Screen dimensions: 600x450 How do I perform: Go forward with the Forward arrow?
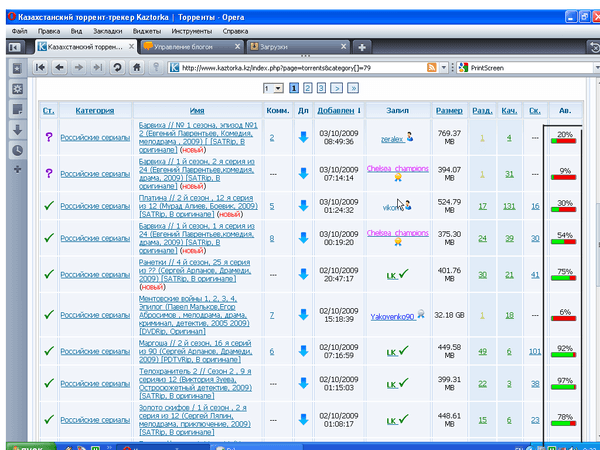click(x=78, y=68)
